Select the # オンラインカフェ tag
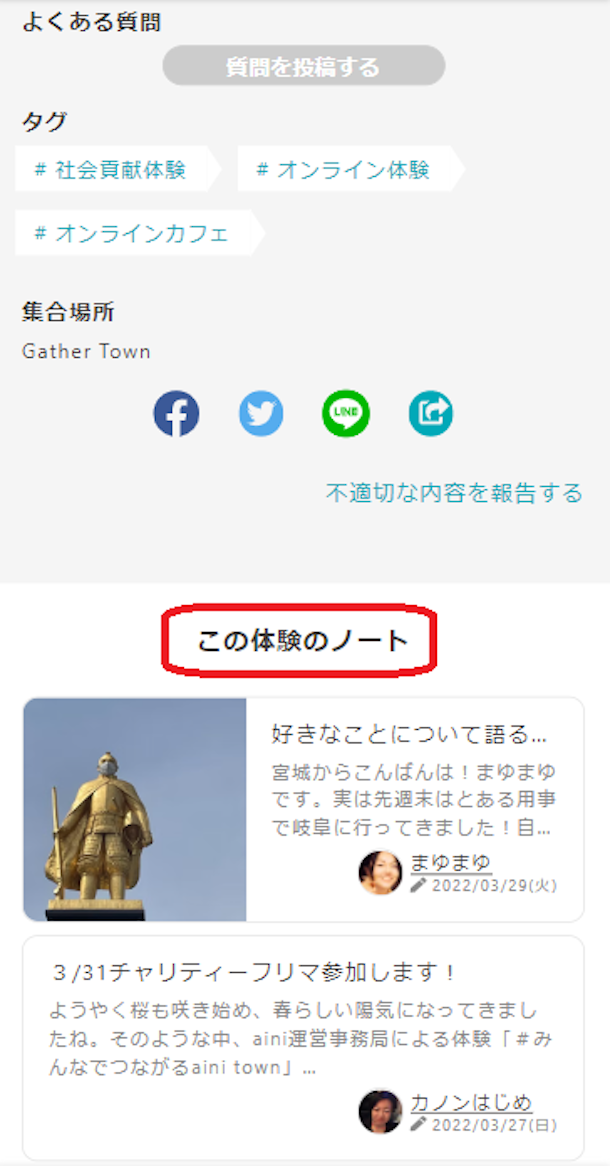Viewport: 610px width, 1166px height. point(140,233)
